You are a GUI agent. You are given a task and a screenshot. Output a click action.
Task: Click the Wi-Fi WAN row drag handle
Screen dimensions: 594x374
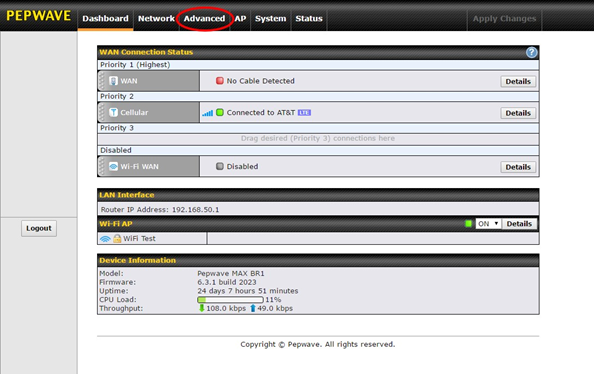[x=102, y=166]
